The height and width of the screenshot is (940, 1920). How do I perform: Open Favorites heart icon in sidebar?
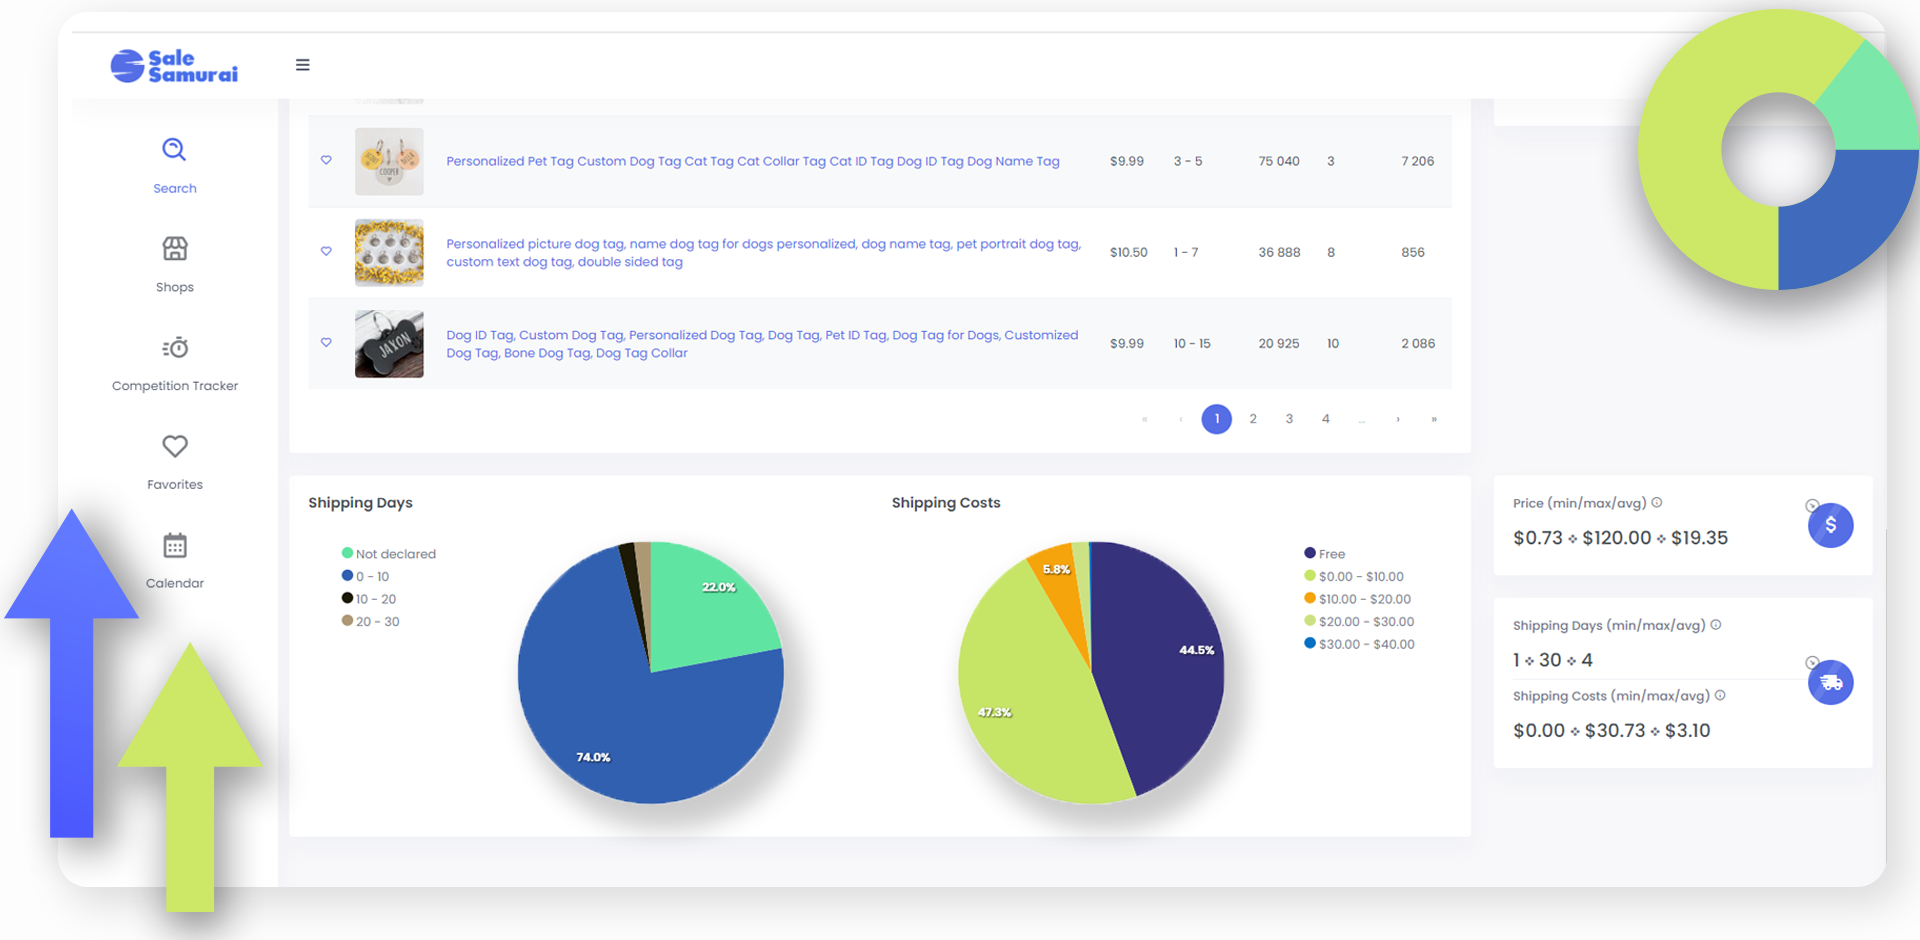[175, 446]
